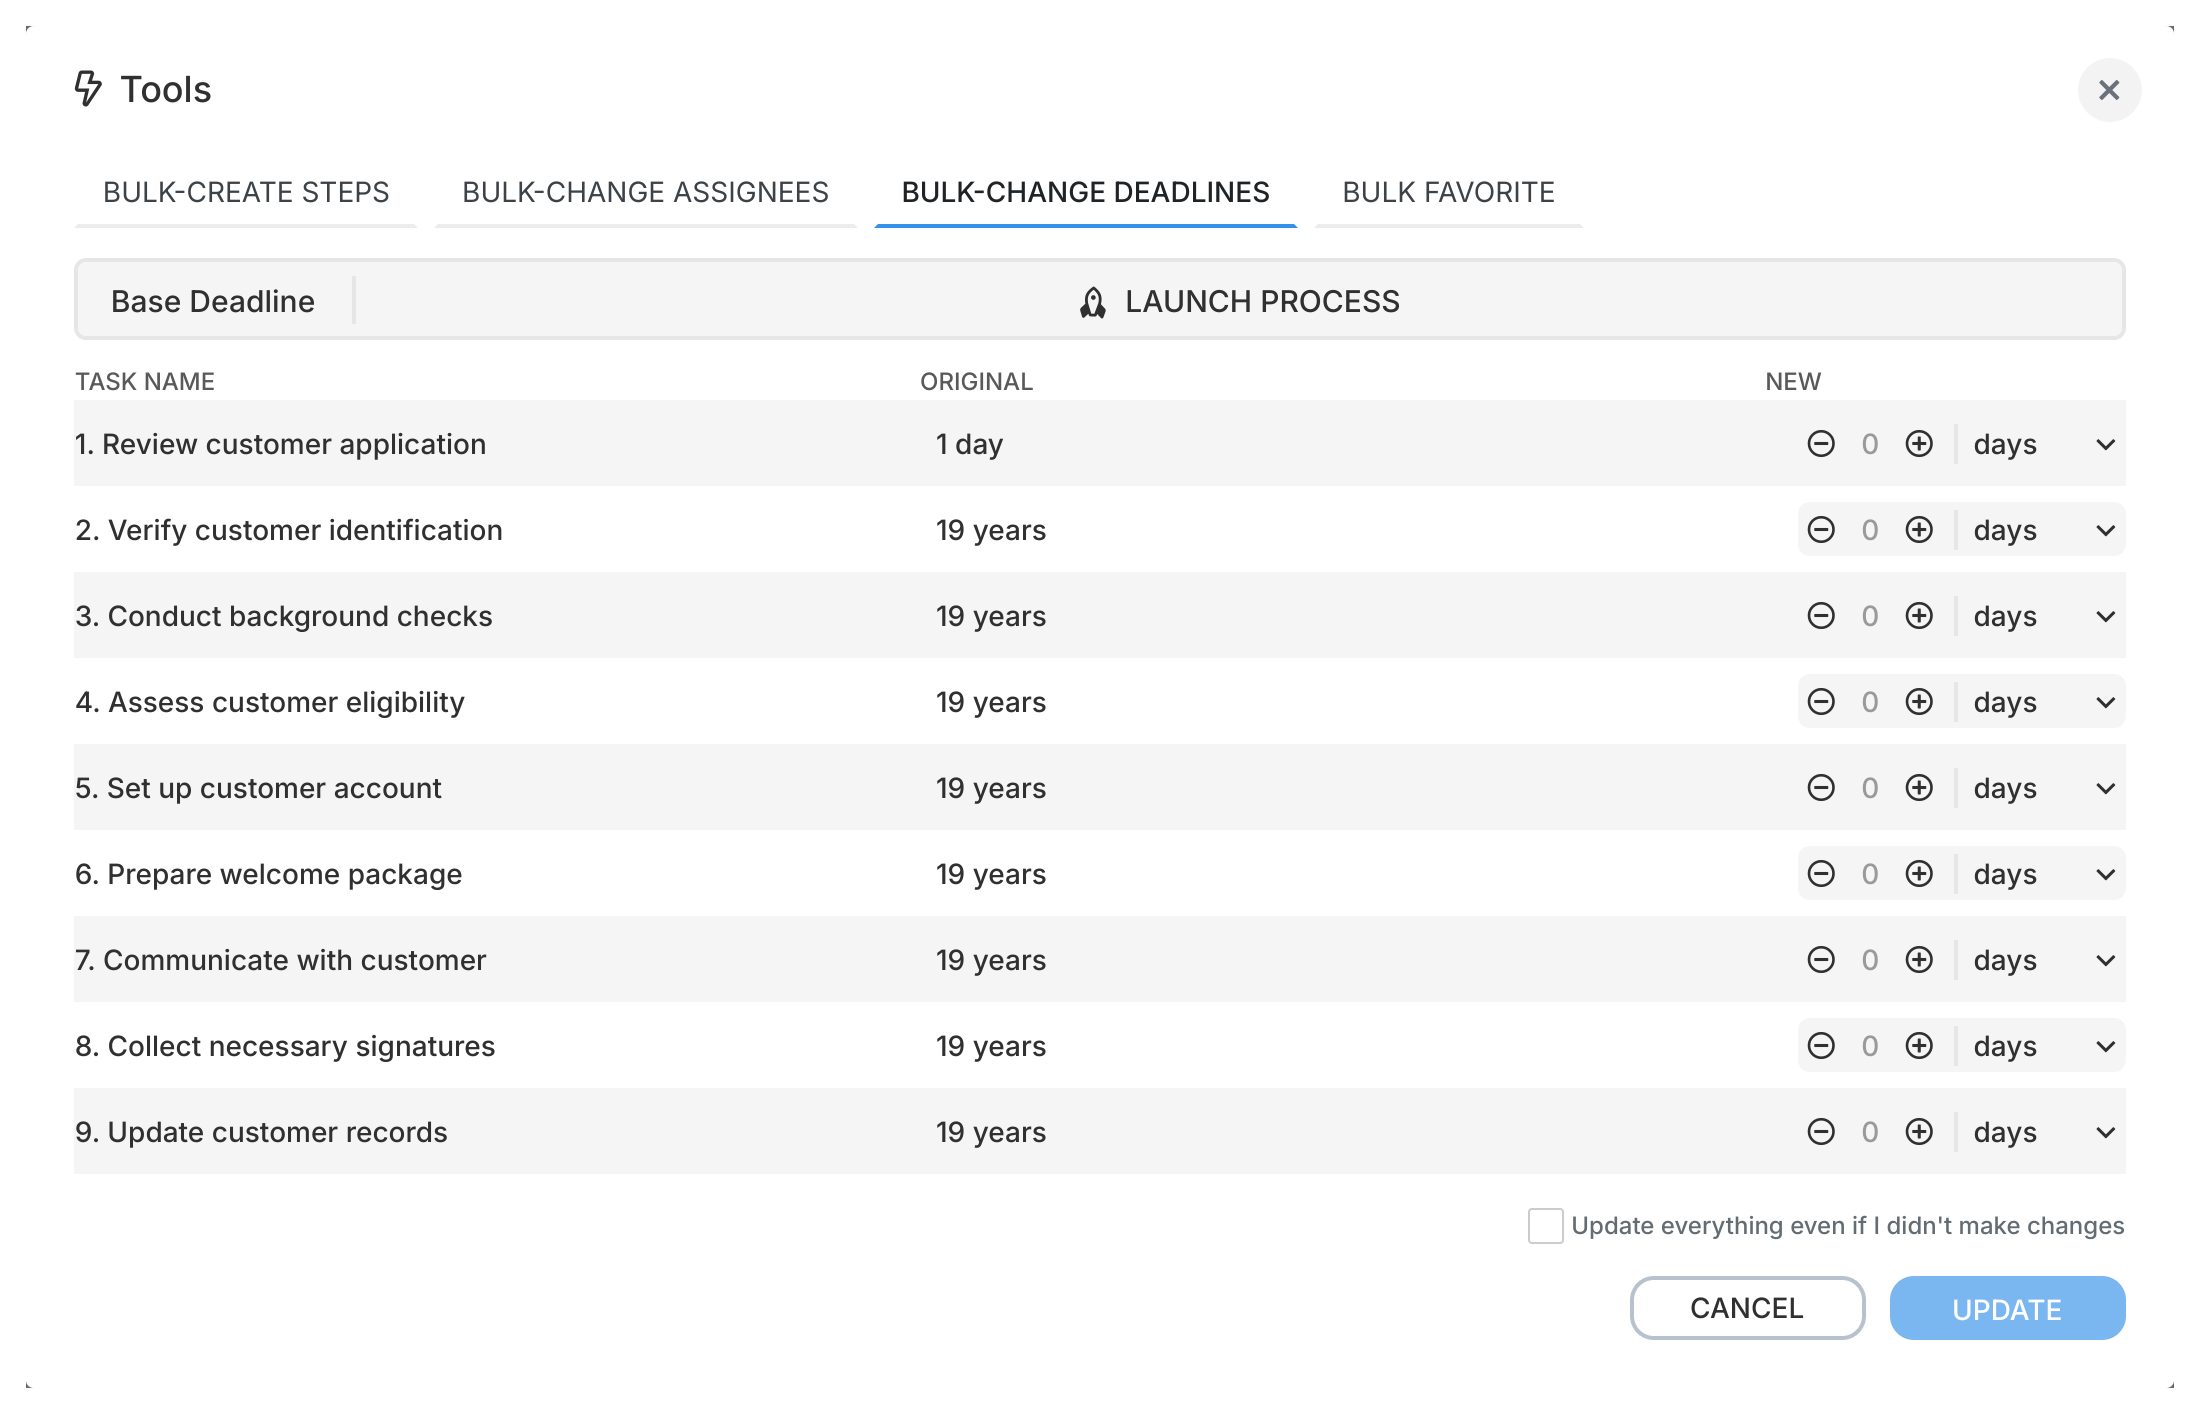
Task: Click plus icon for Update customer records
Action: pyautogui.click(x=1919, y=1131)
